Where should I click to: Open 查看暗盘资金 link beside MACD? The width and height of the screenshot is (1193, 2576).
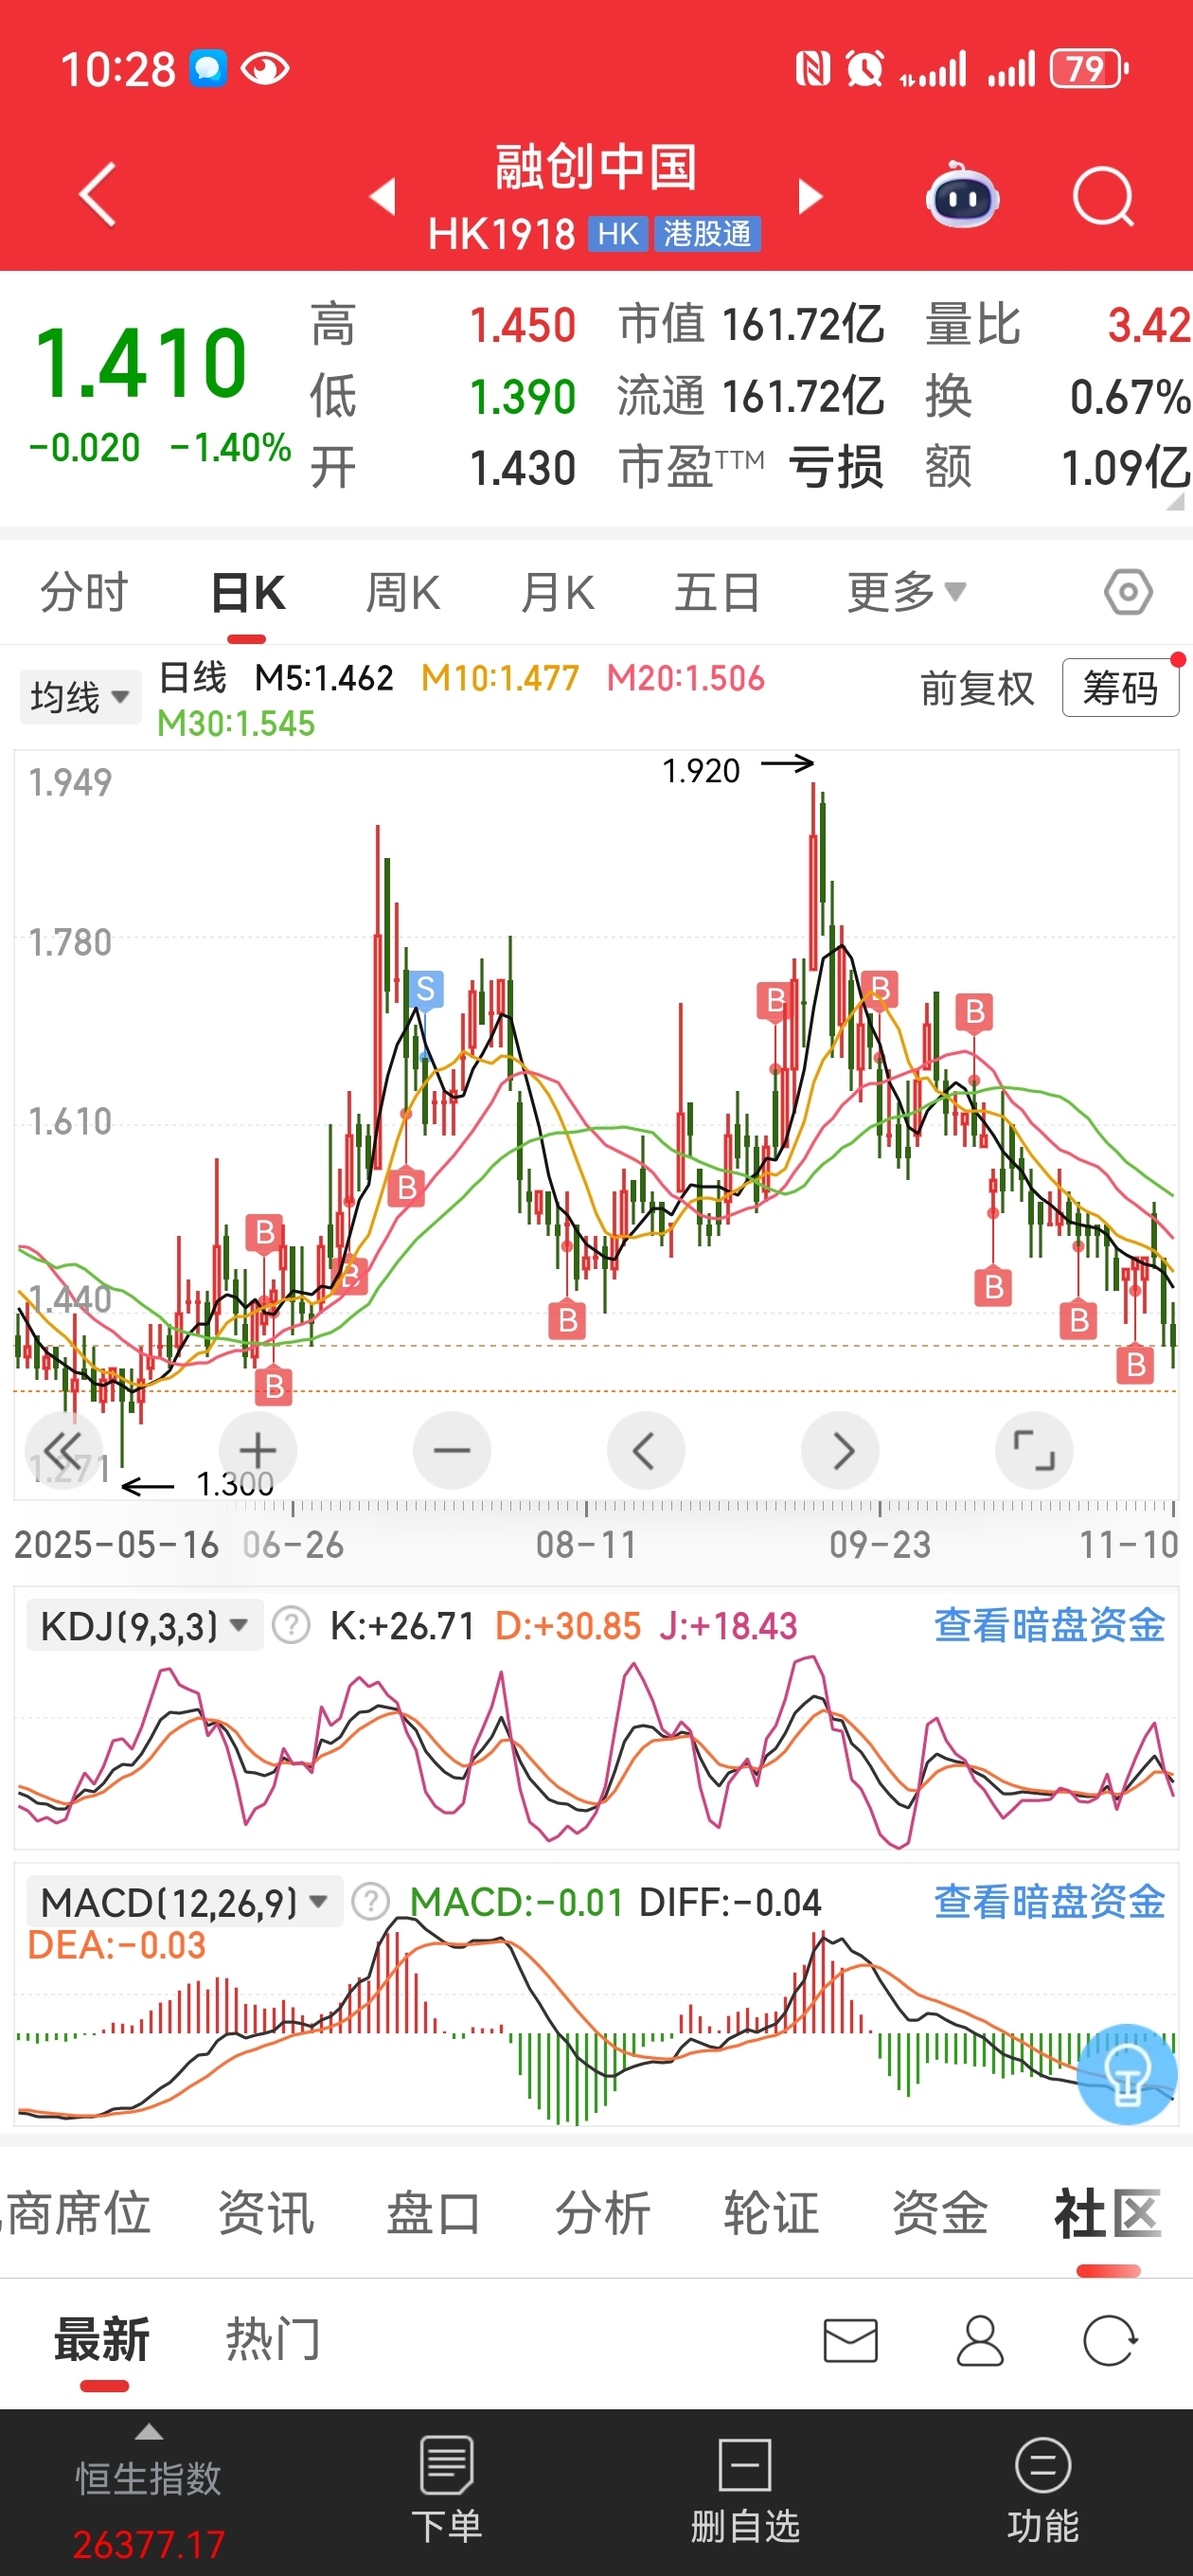click(x=1049, y=1901)
